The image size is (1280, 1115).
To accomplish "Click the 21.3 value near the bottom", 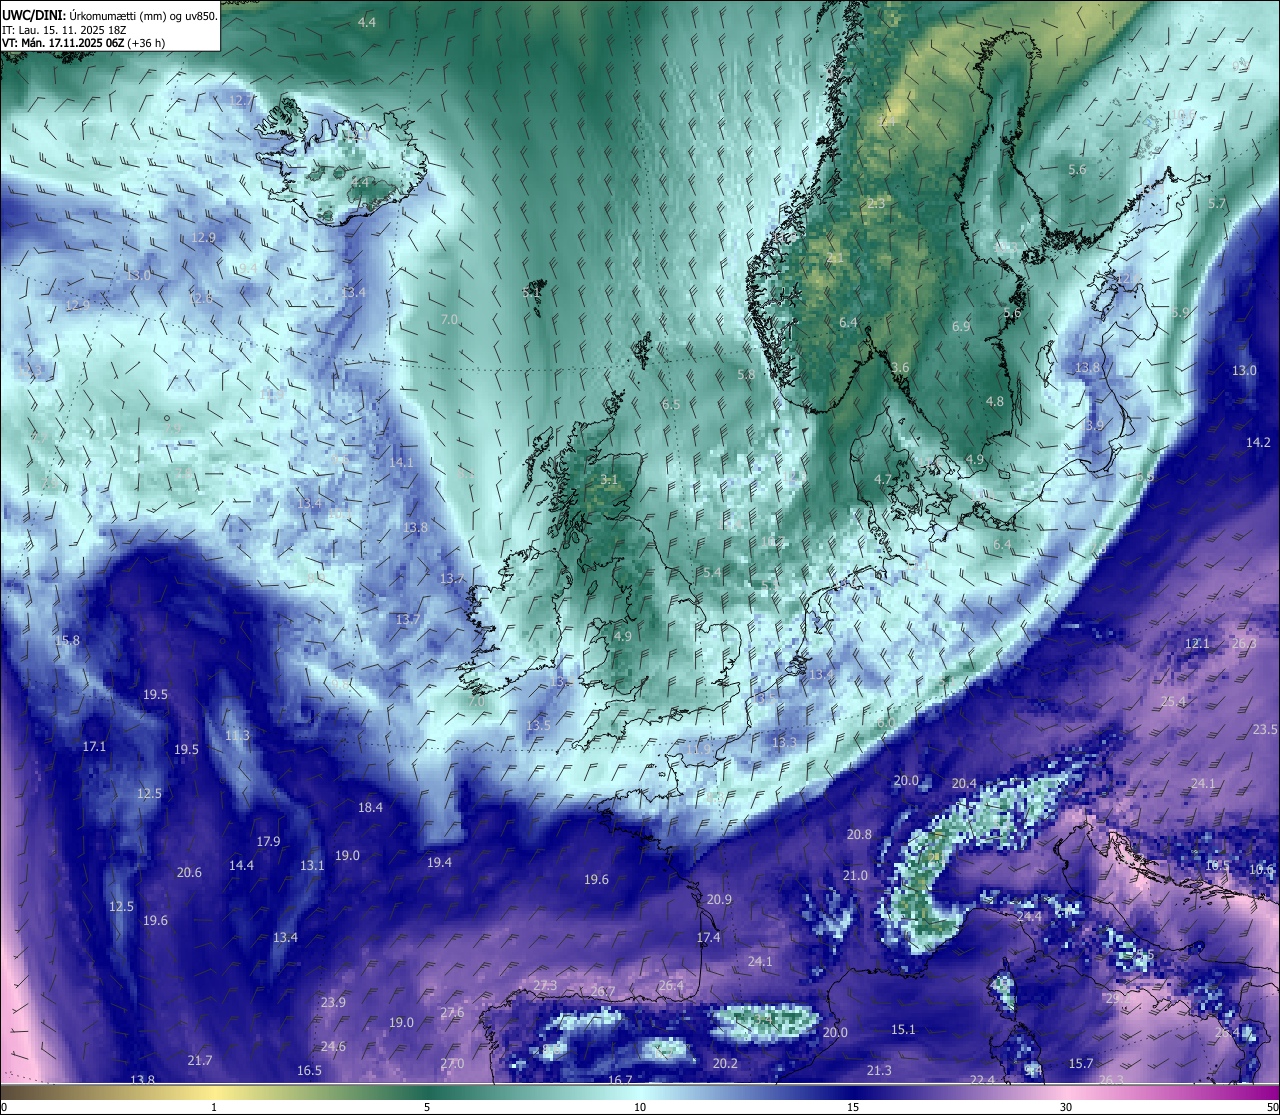I will (x=879, y=1070).
